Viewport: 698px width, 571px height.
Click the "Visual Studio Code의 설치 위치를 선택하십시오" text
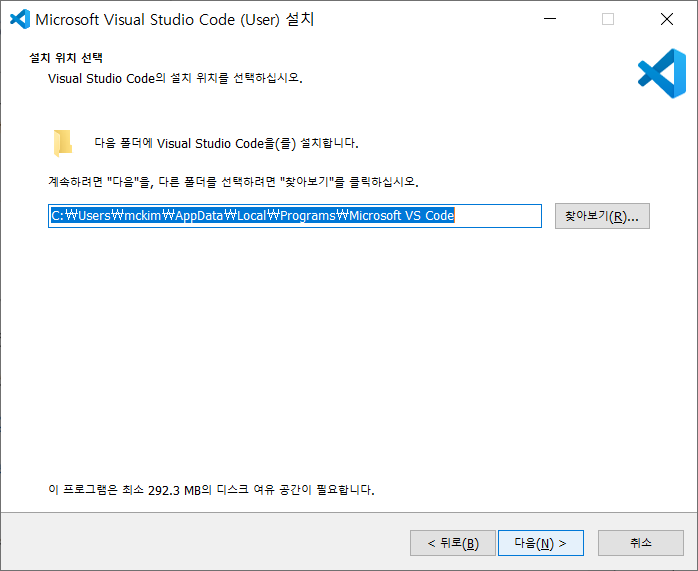point(175,78)
